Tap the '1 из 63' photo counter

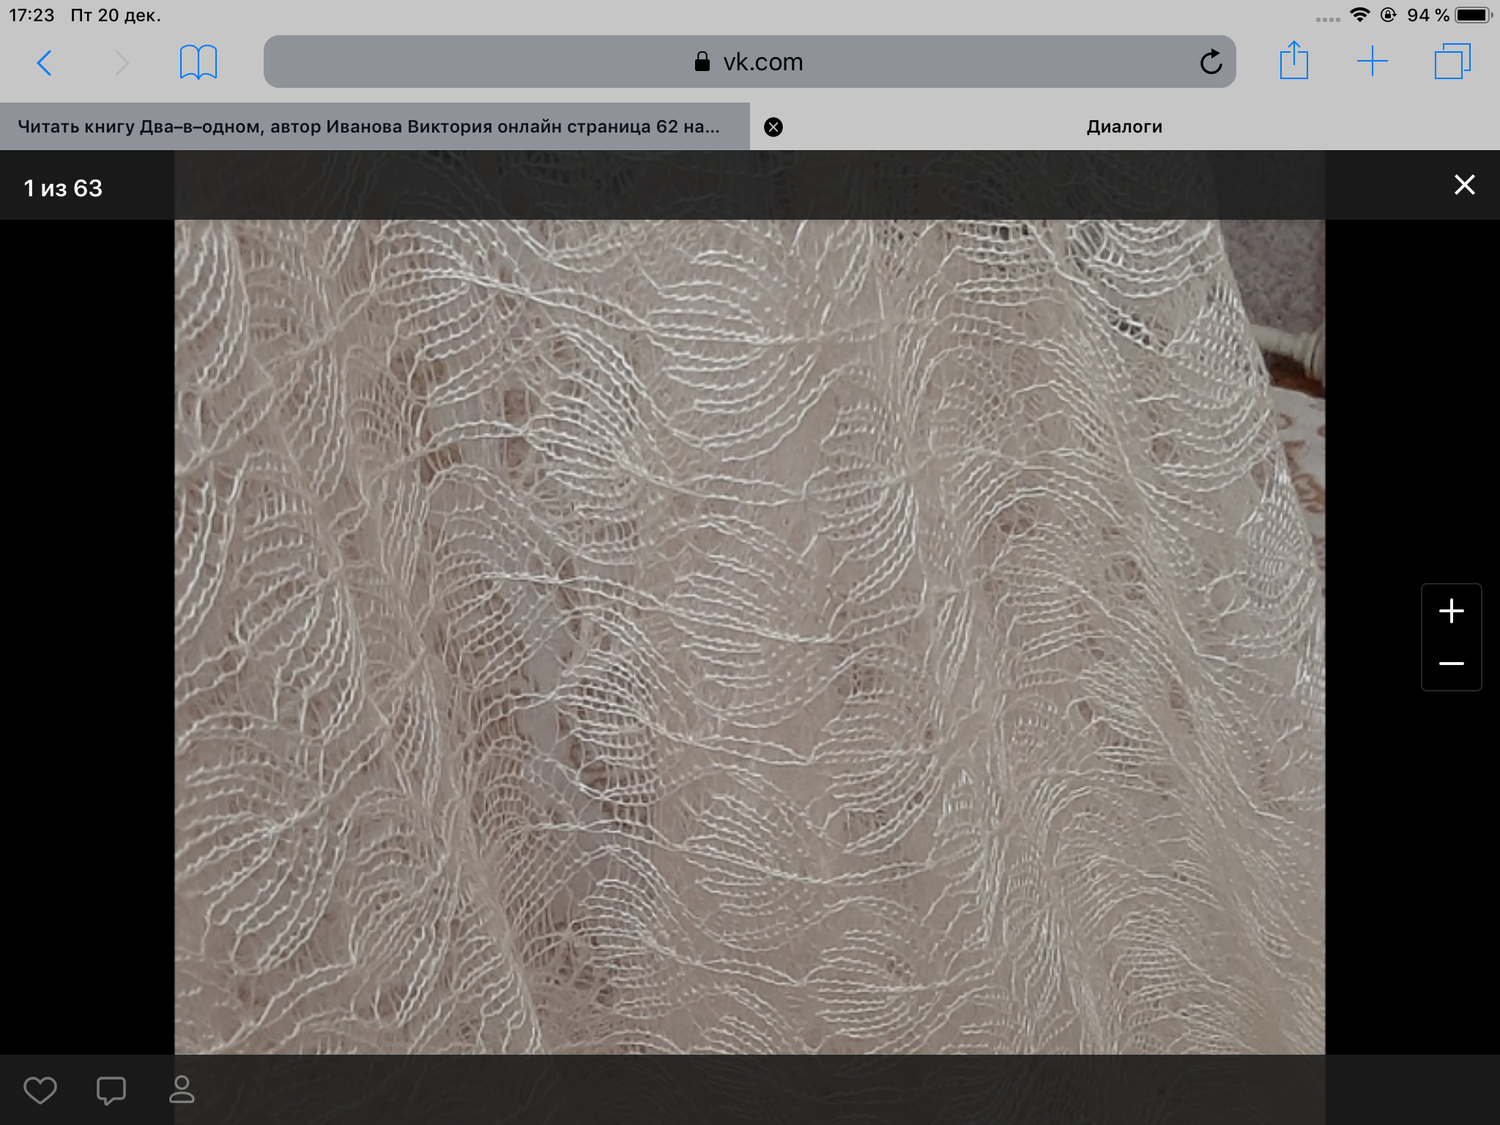(63, 188)
